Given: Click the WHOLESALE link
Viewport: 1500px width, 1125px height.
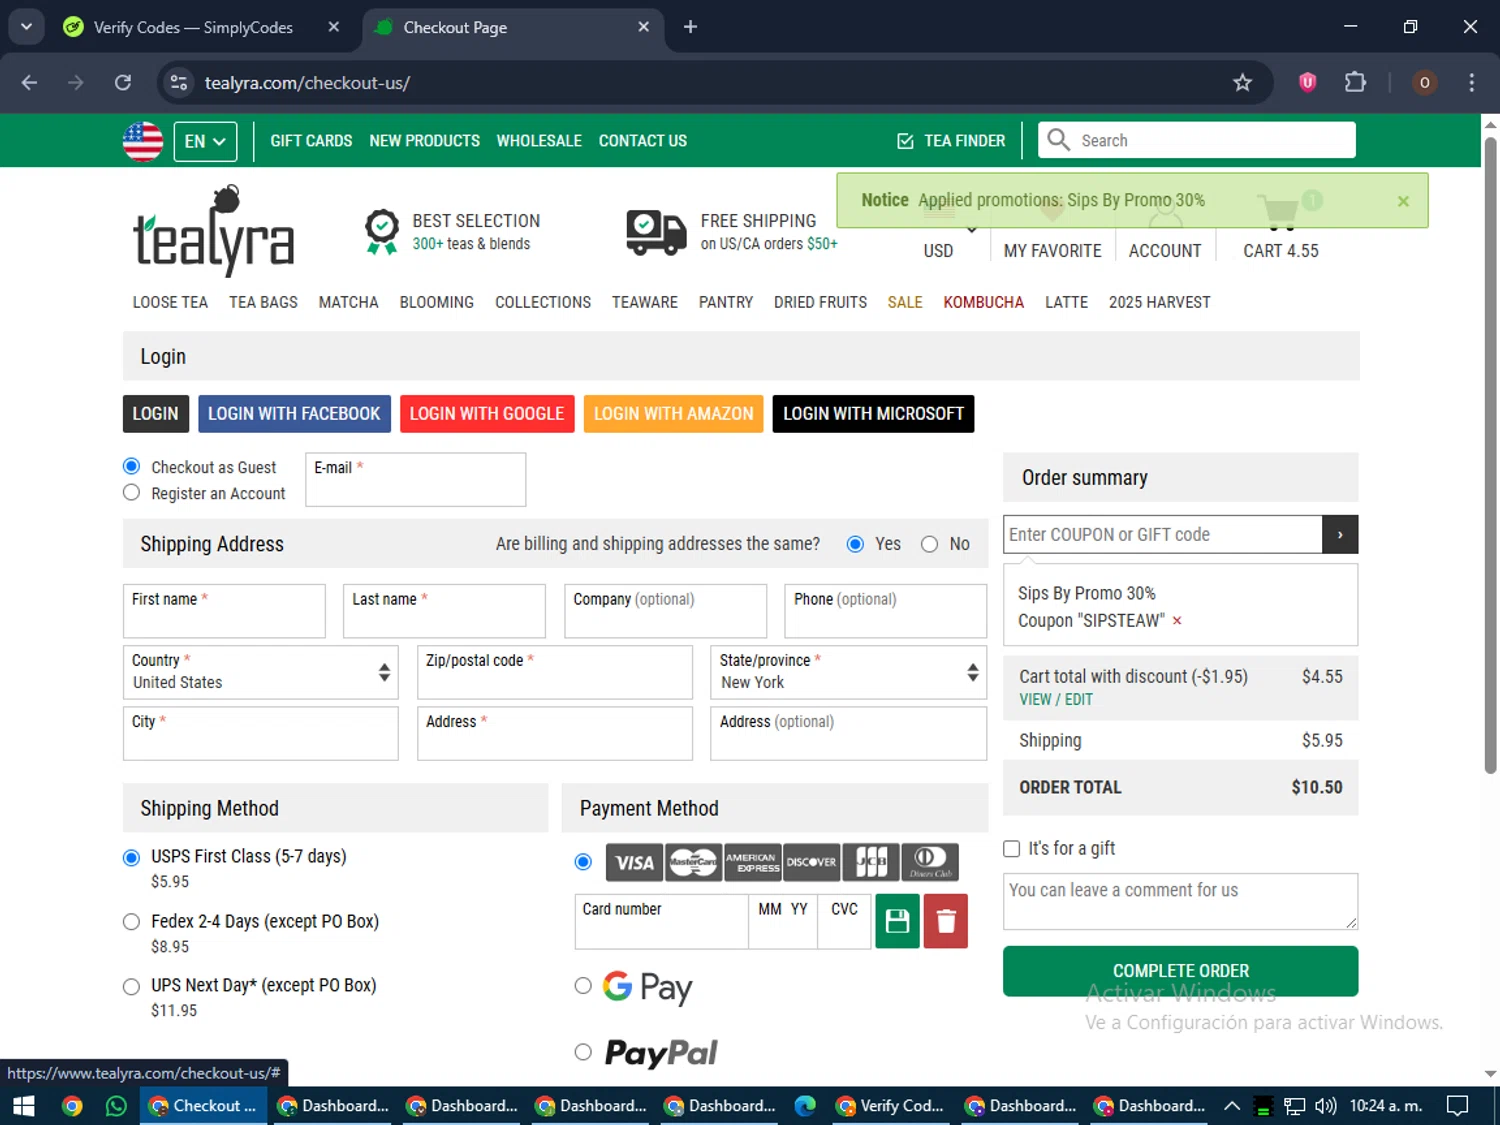Looking at the screenshot, I should (x=539, y=141).
